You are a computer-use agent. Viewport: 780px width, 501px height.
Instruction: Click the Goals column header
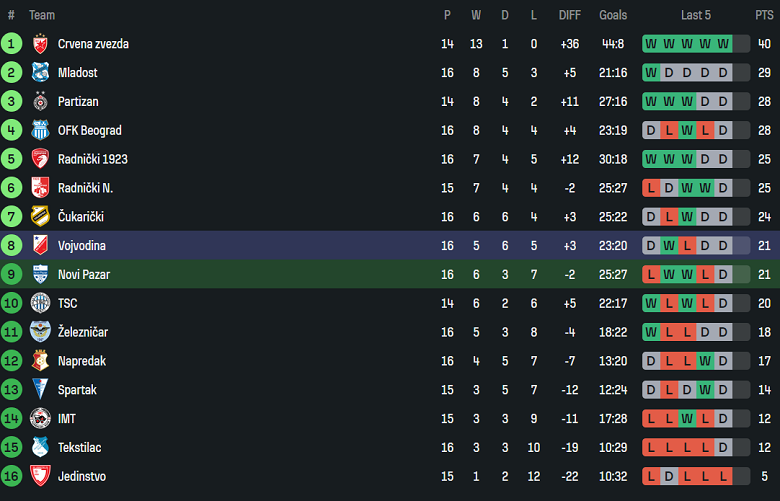[x=613, y=15]
